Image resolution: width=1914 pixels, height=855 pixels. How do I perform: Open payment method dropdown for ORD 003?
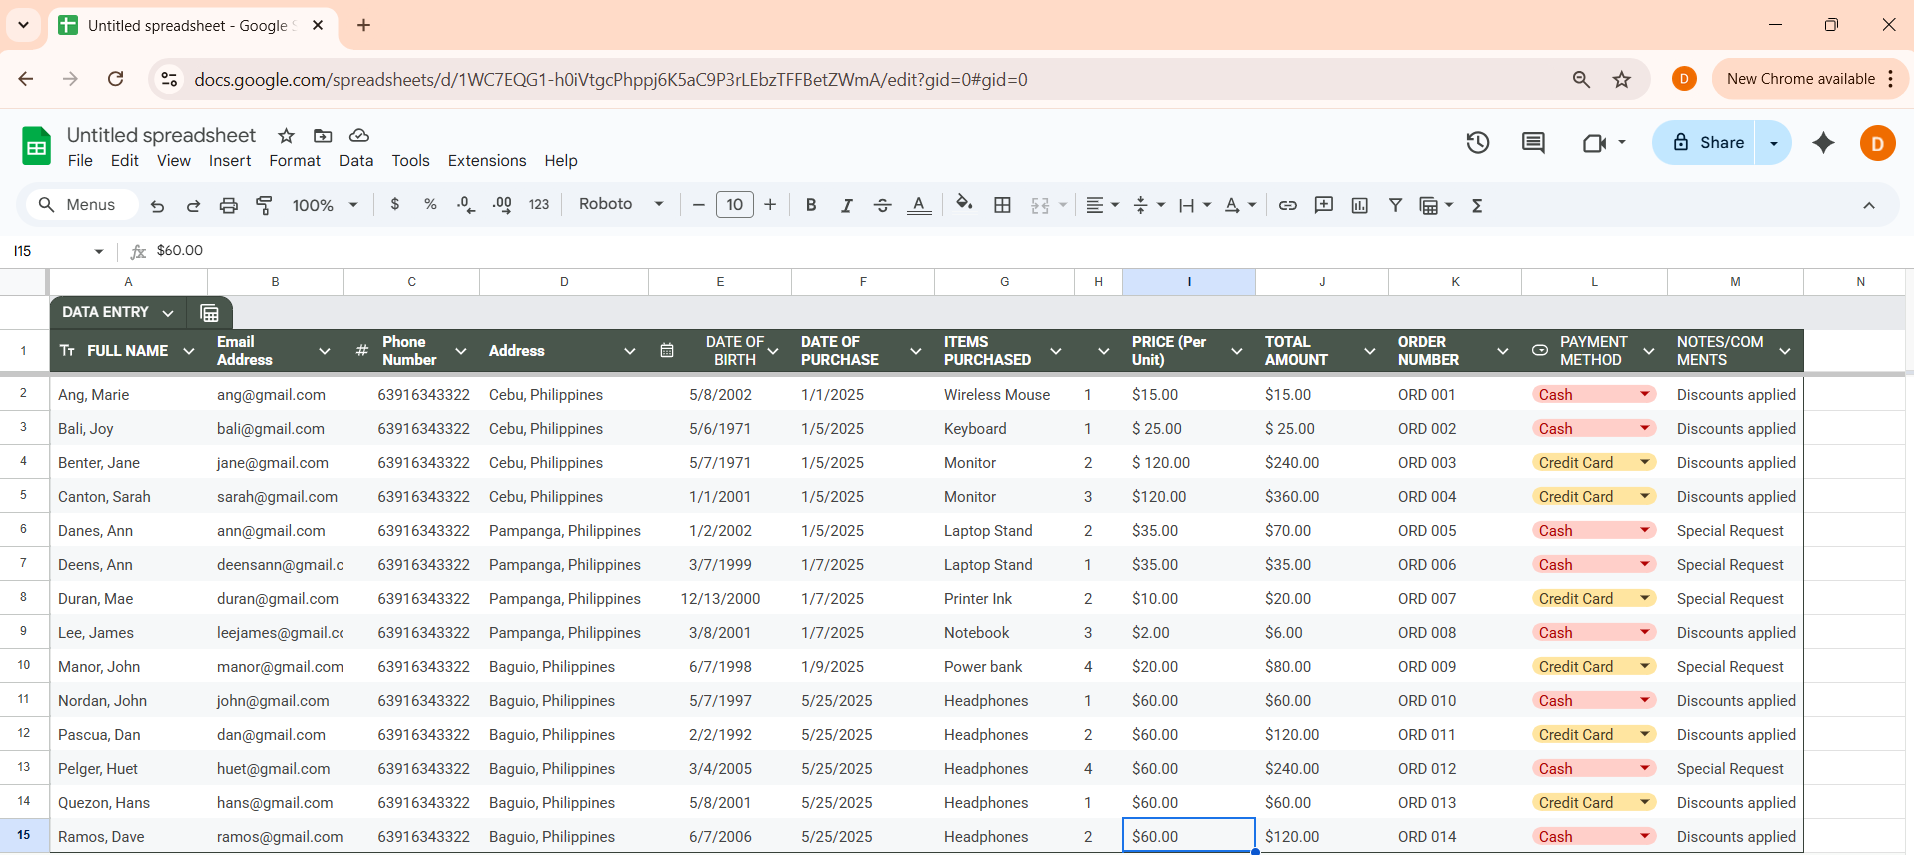tap(1644, 462)
